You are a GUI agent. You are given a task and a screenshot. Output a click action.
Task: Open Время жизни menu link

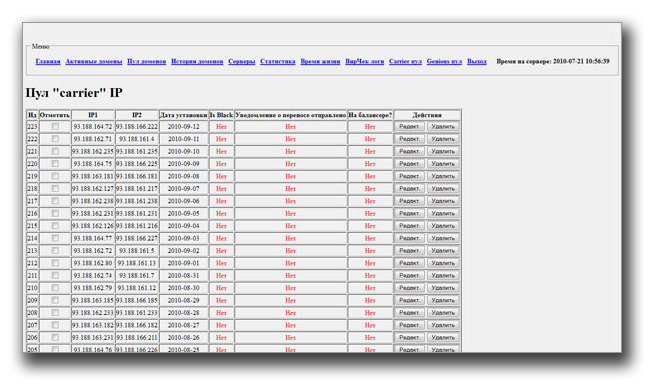point(320,61)
